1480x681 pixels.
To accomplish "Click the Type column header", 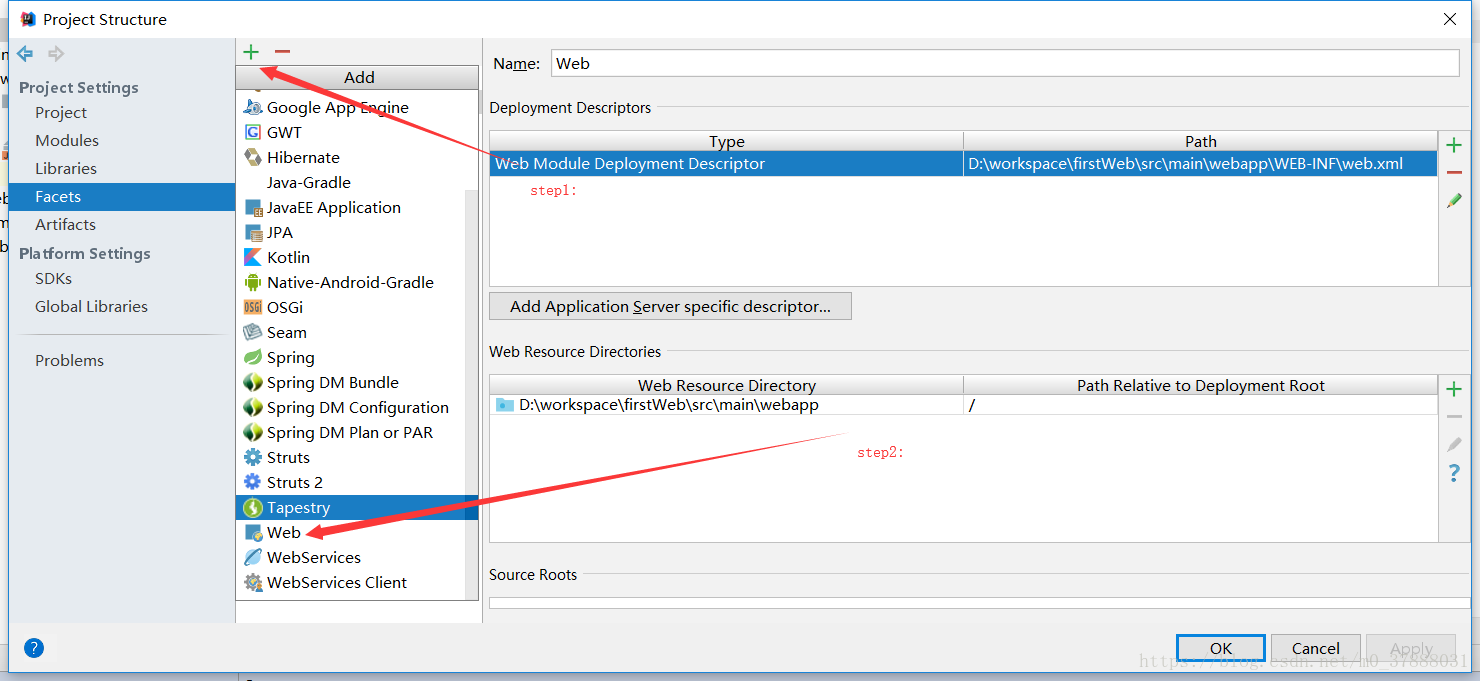I will click(727, 141).
